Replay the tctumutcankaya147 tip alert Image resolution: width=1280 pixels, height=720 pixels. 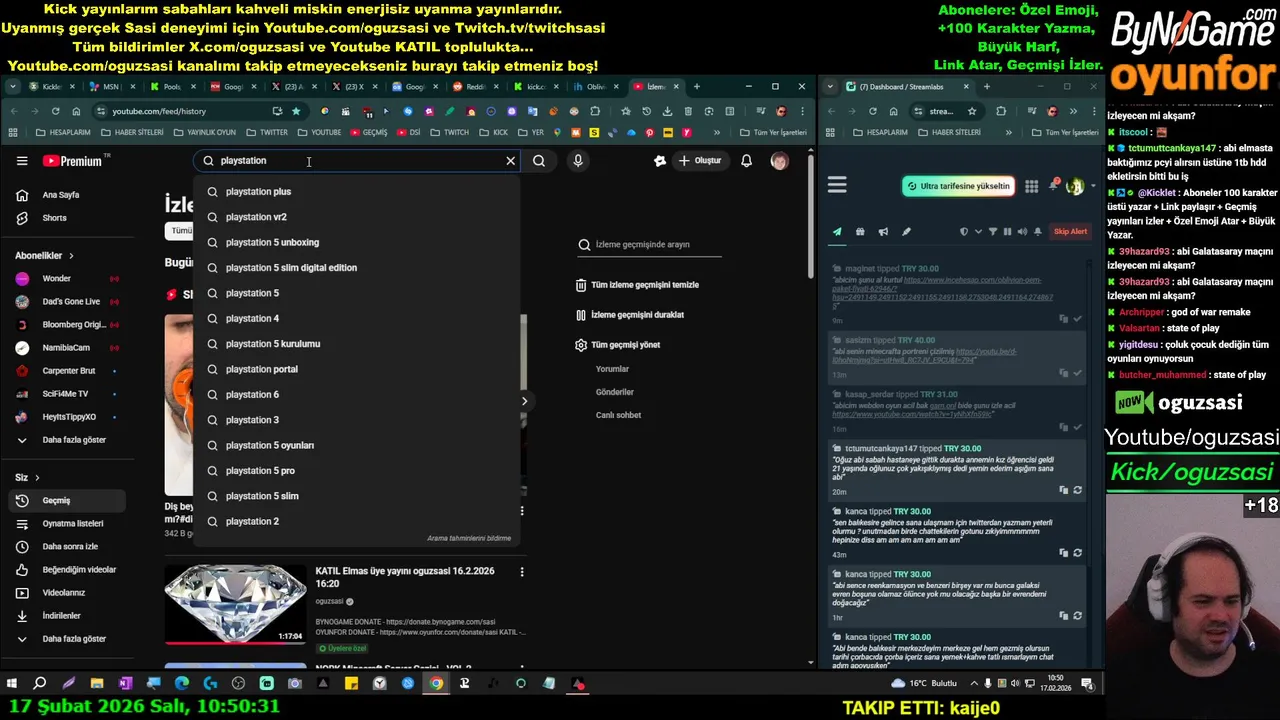click(1077, 490)
